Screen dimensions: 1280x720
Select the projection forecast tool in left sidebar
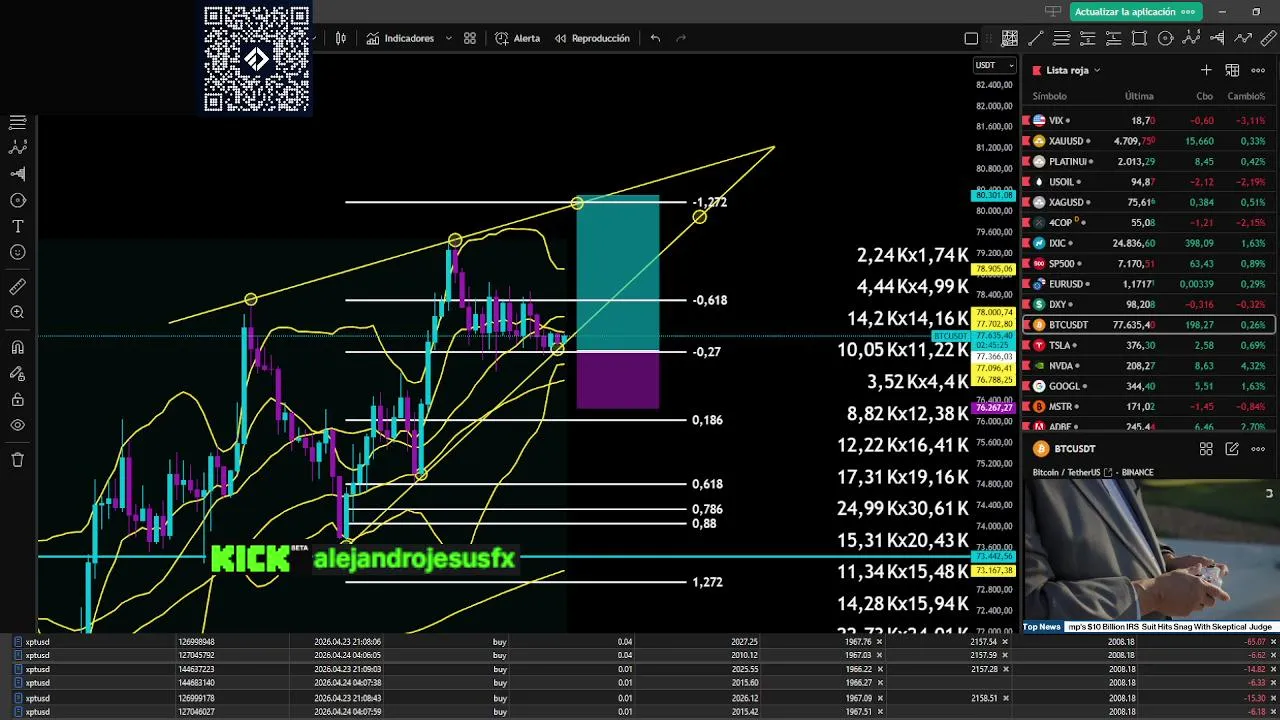click(17, 173)
